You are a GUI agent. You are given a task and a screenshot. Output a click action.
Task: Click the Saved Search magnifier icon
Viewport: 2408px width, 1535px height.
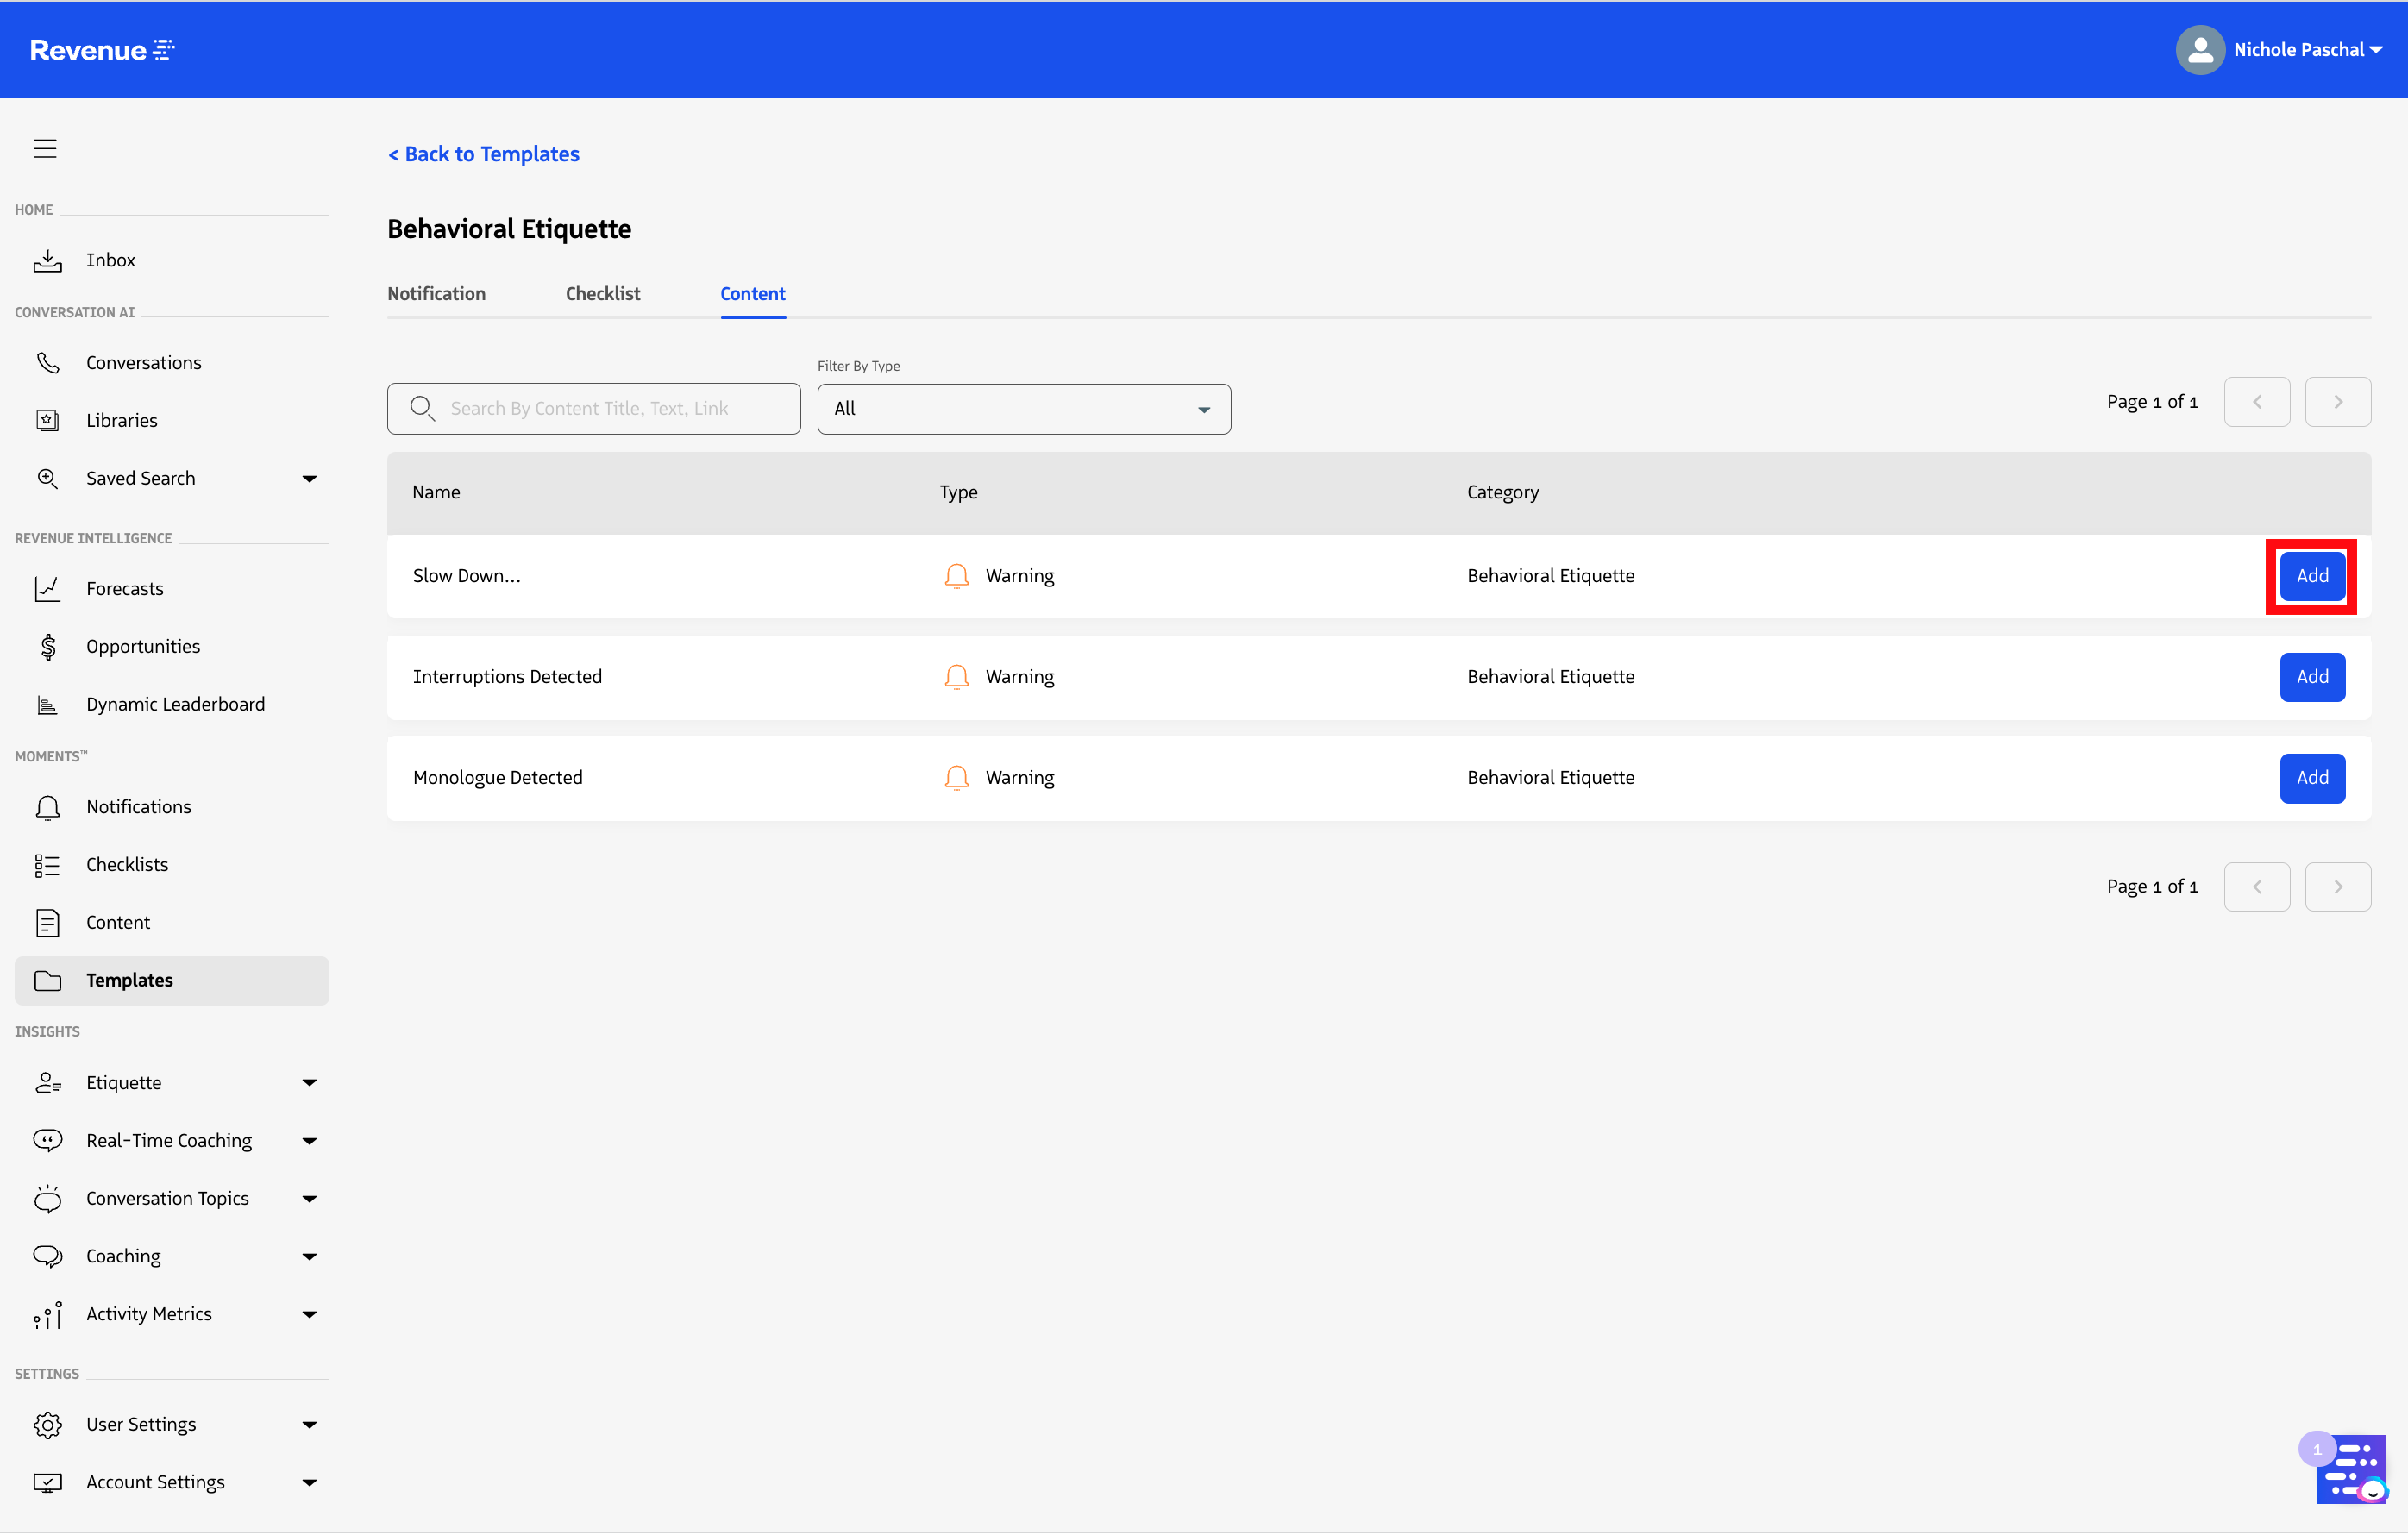(x=48, y=478)
